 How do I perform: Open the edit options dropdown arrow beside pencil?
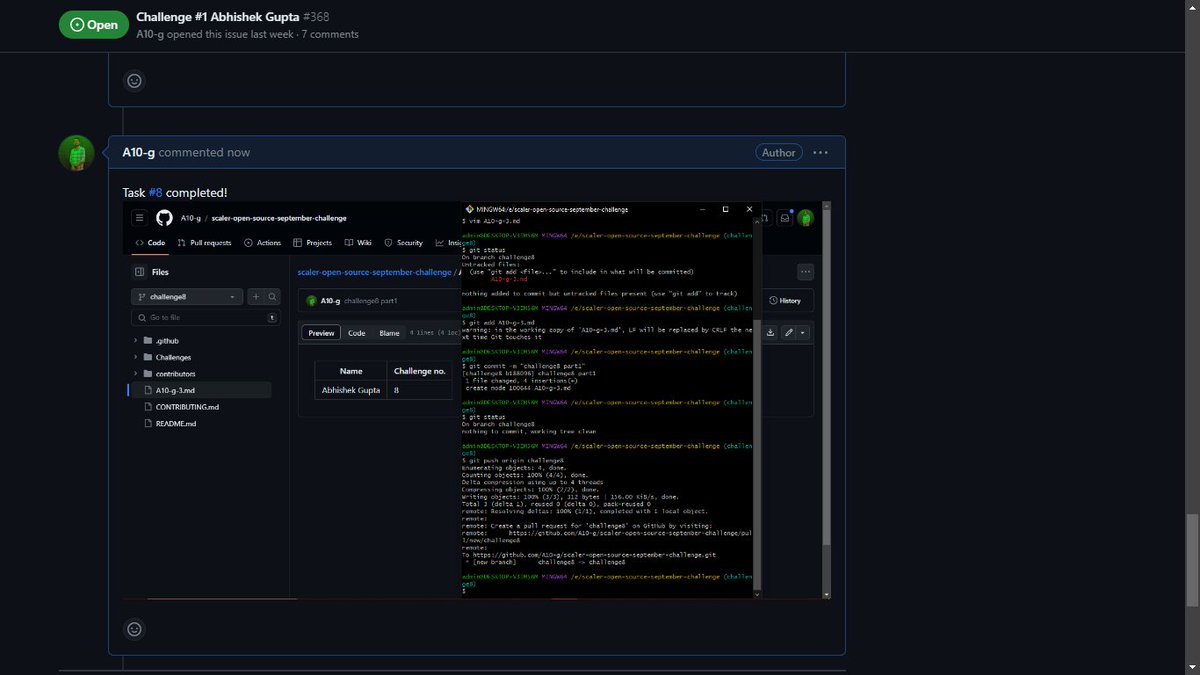(x=802, y=333)
